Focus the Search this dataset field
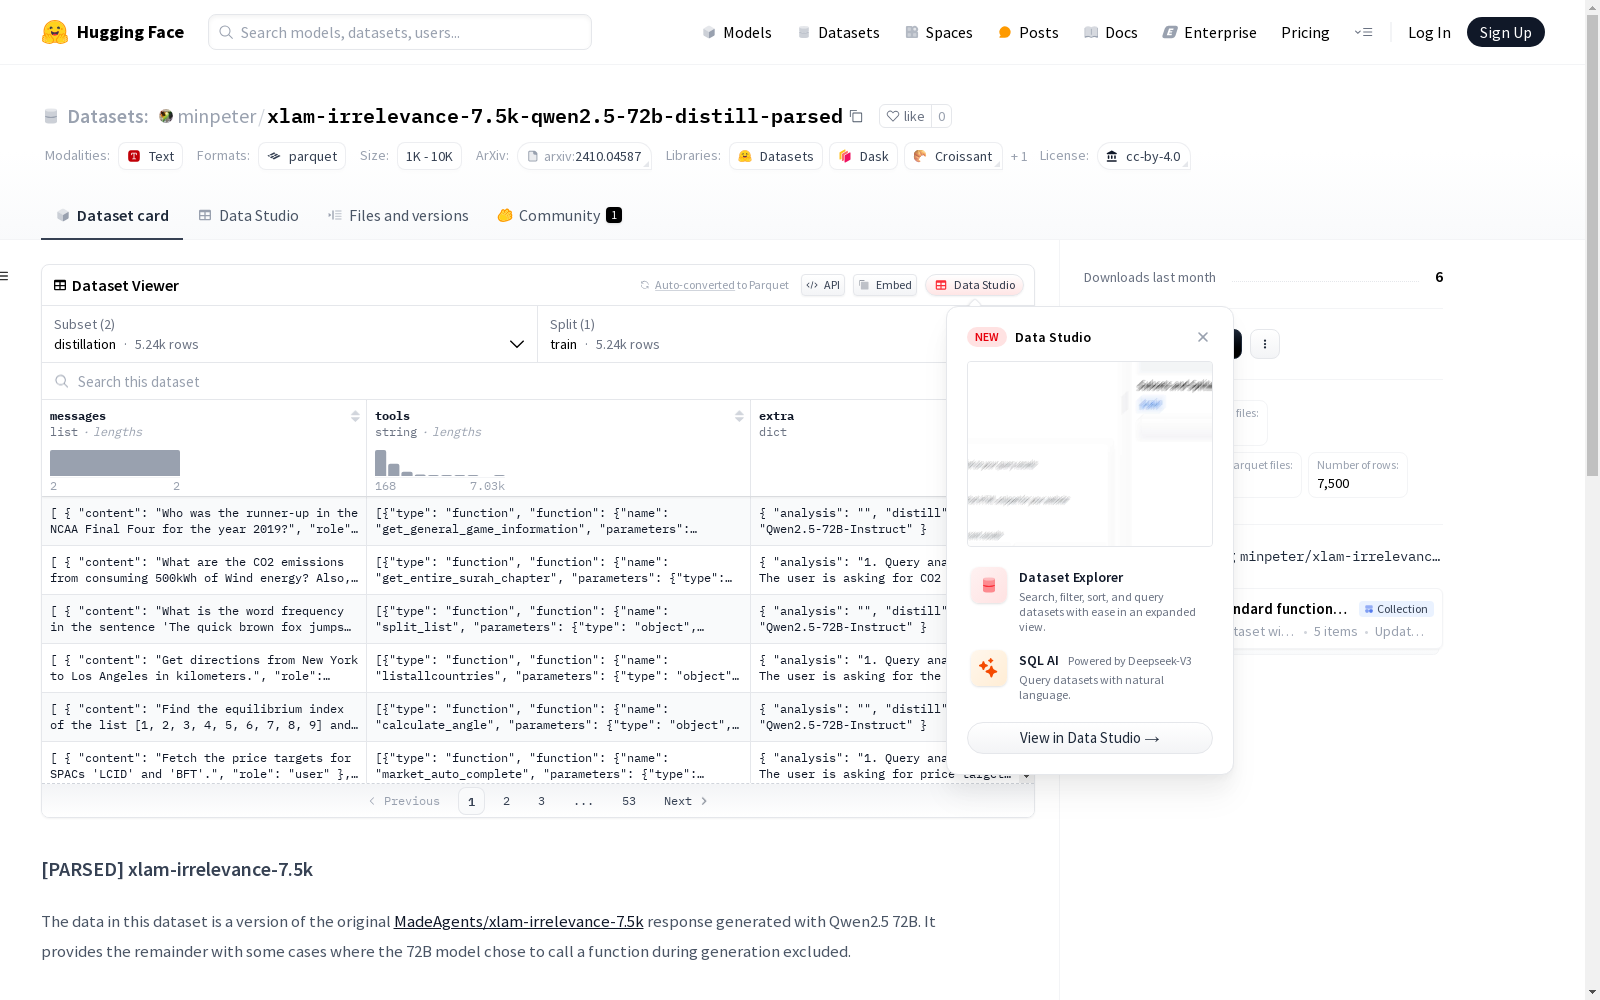This screenshot has width=1600, height=1000. tap(494, 381)
